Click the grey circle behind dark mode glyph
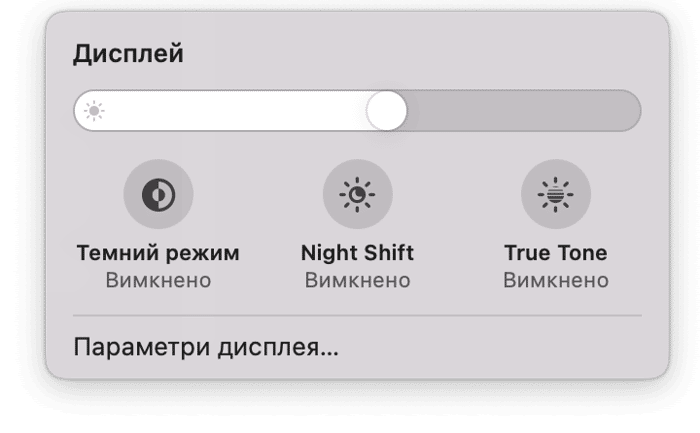700x433 pixels. [x=158, y=195]
